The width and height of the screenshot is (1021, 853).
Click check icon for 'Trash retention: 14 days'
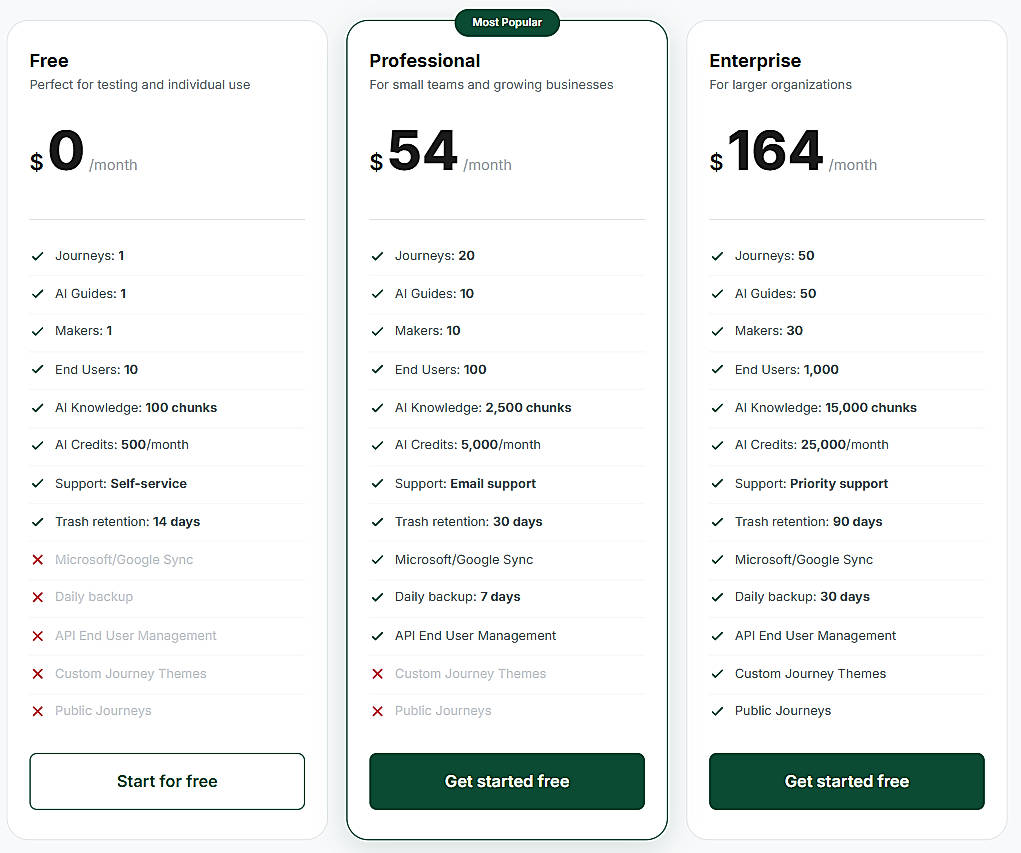click(x=38, y=522)
